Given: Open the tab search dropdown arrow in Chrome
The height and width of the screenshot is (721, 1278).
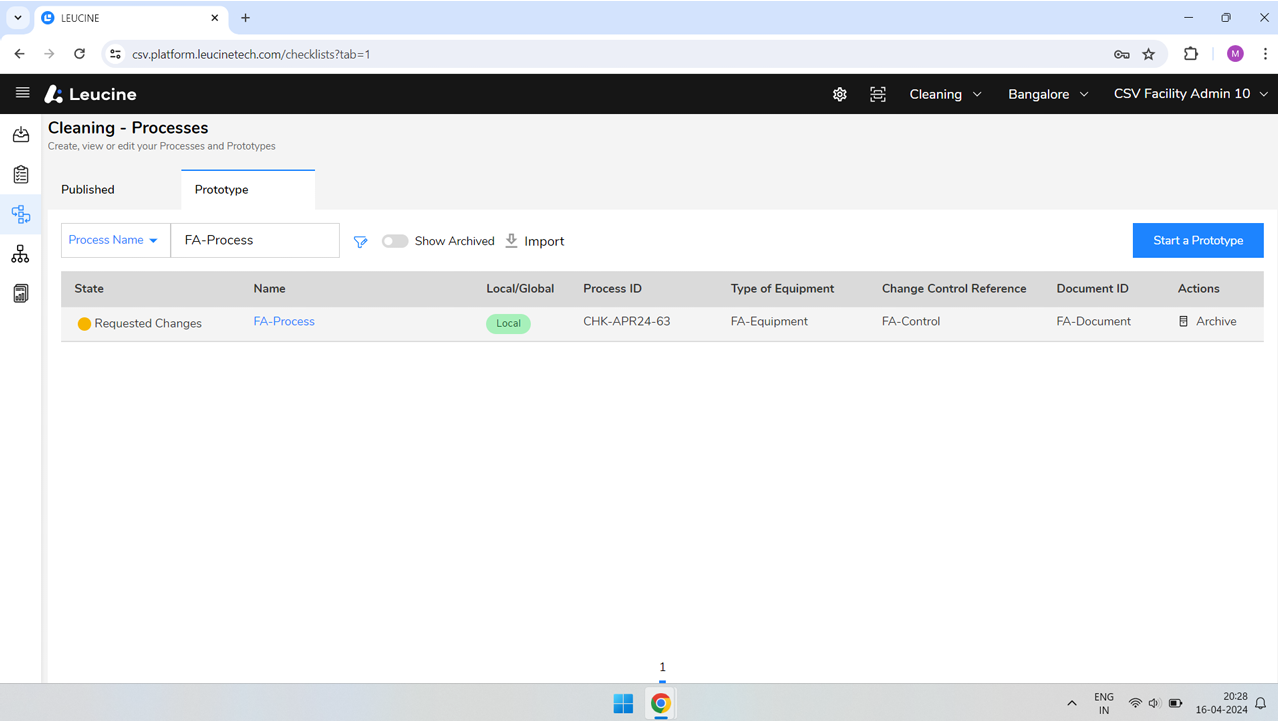Looking at the screenshot, I should [x=18, y=18].
